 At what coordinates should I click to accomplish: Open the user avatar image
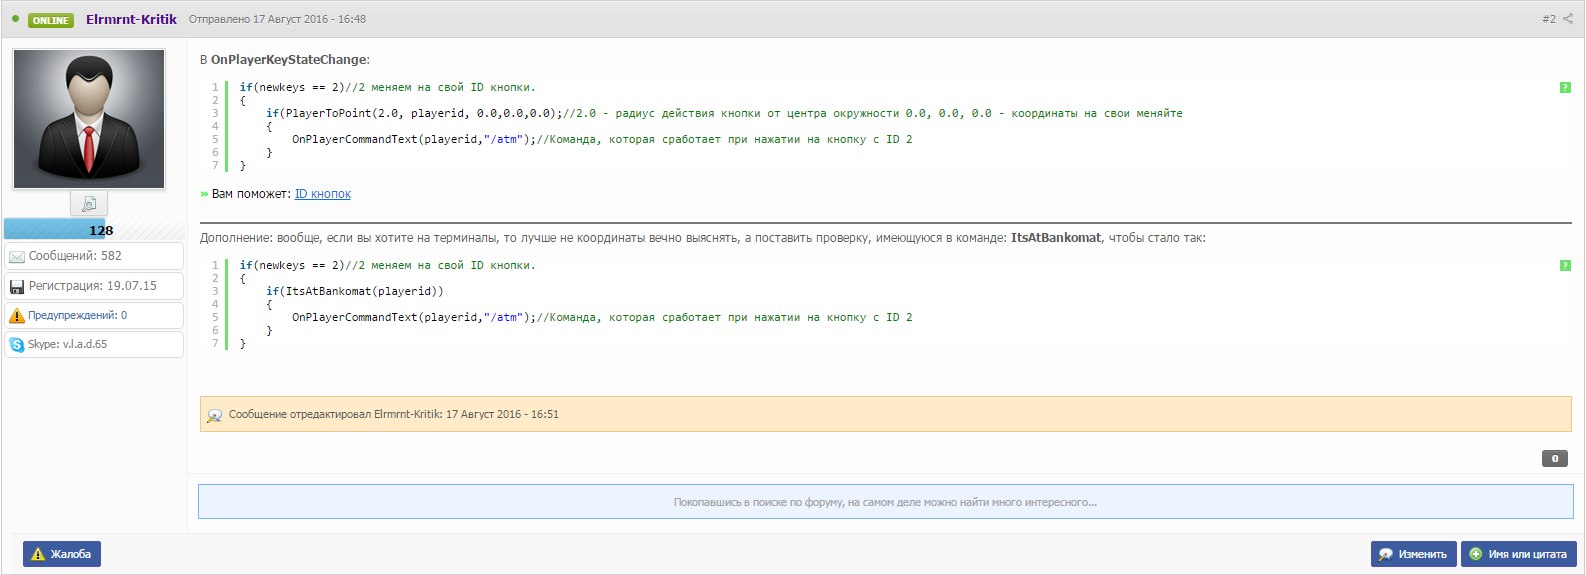(89, 119)
